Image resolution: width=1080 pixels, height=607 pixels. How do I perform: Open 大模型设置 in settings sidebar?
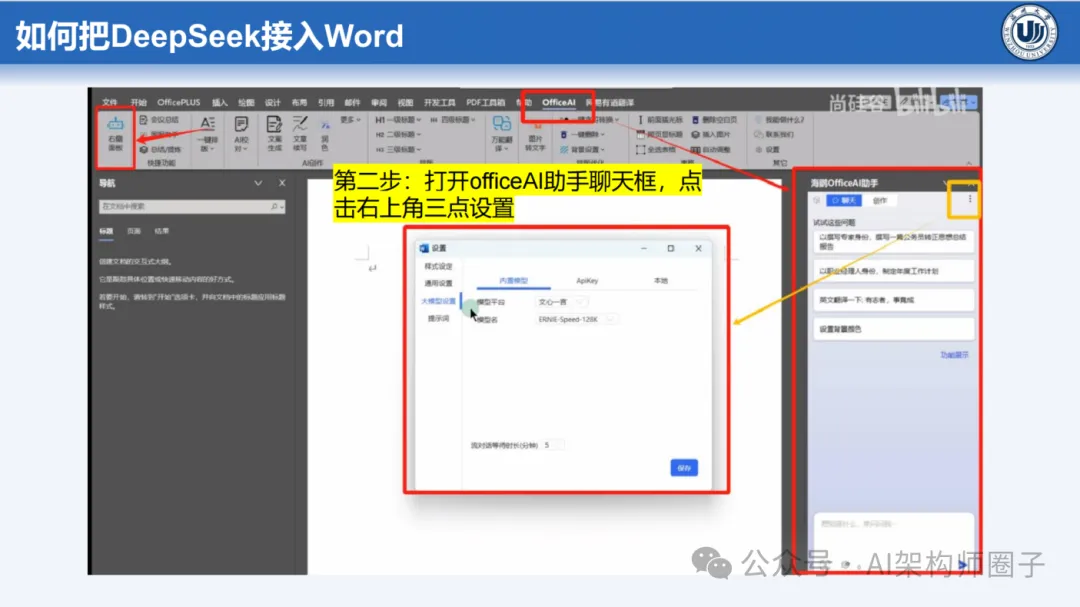pos(438,301)
